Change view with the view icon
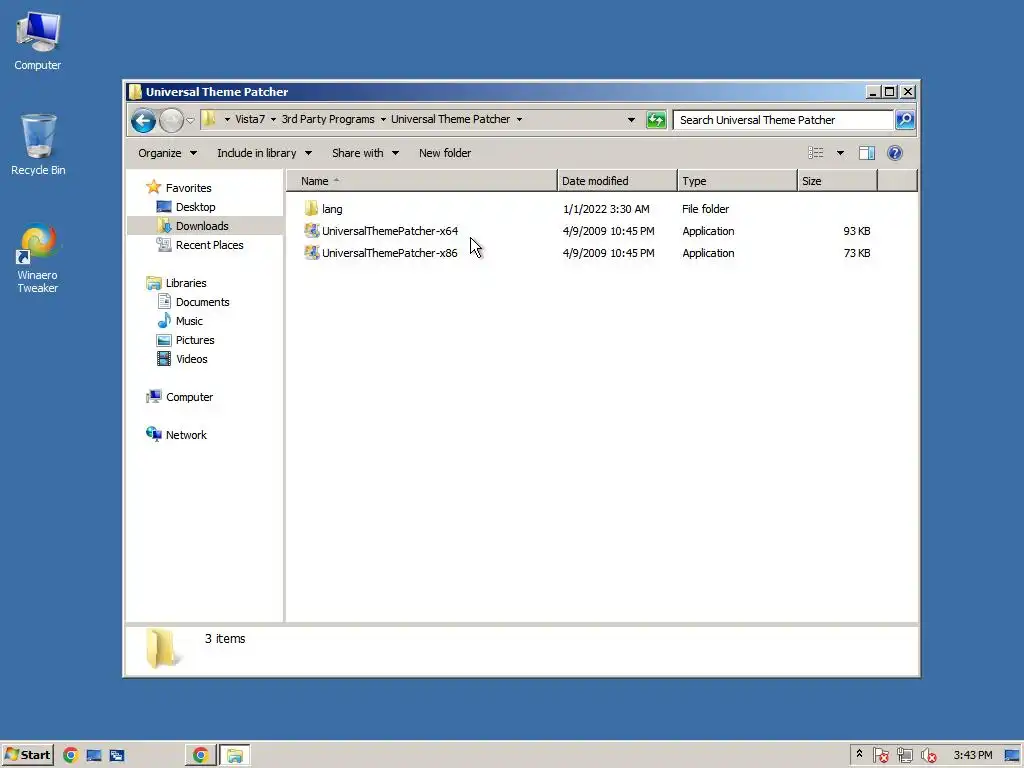This screenshot has width=1024, height=768. click(816, 153)
